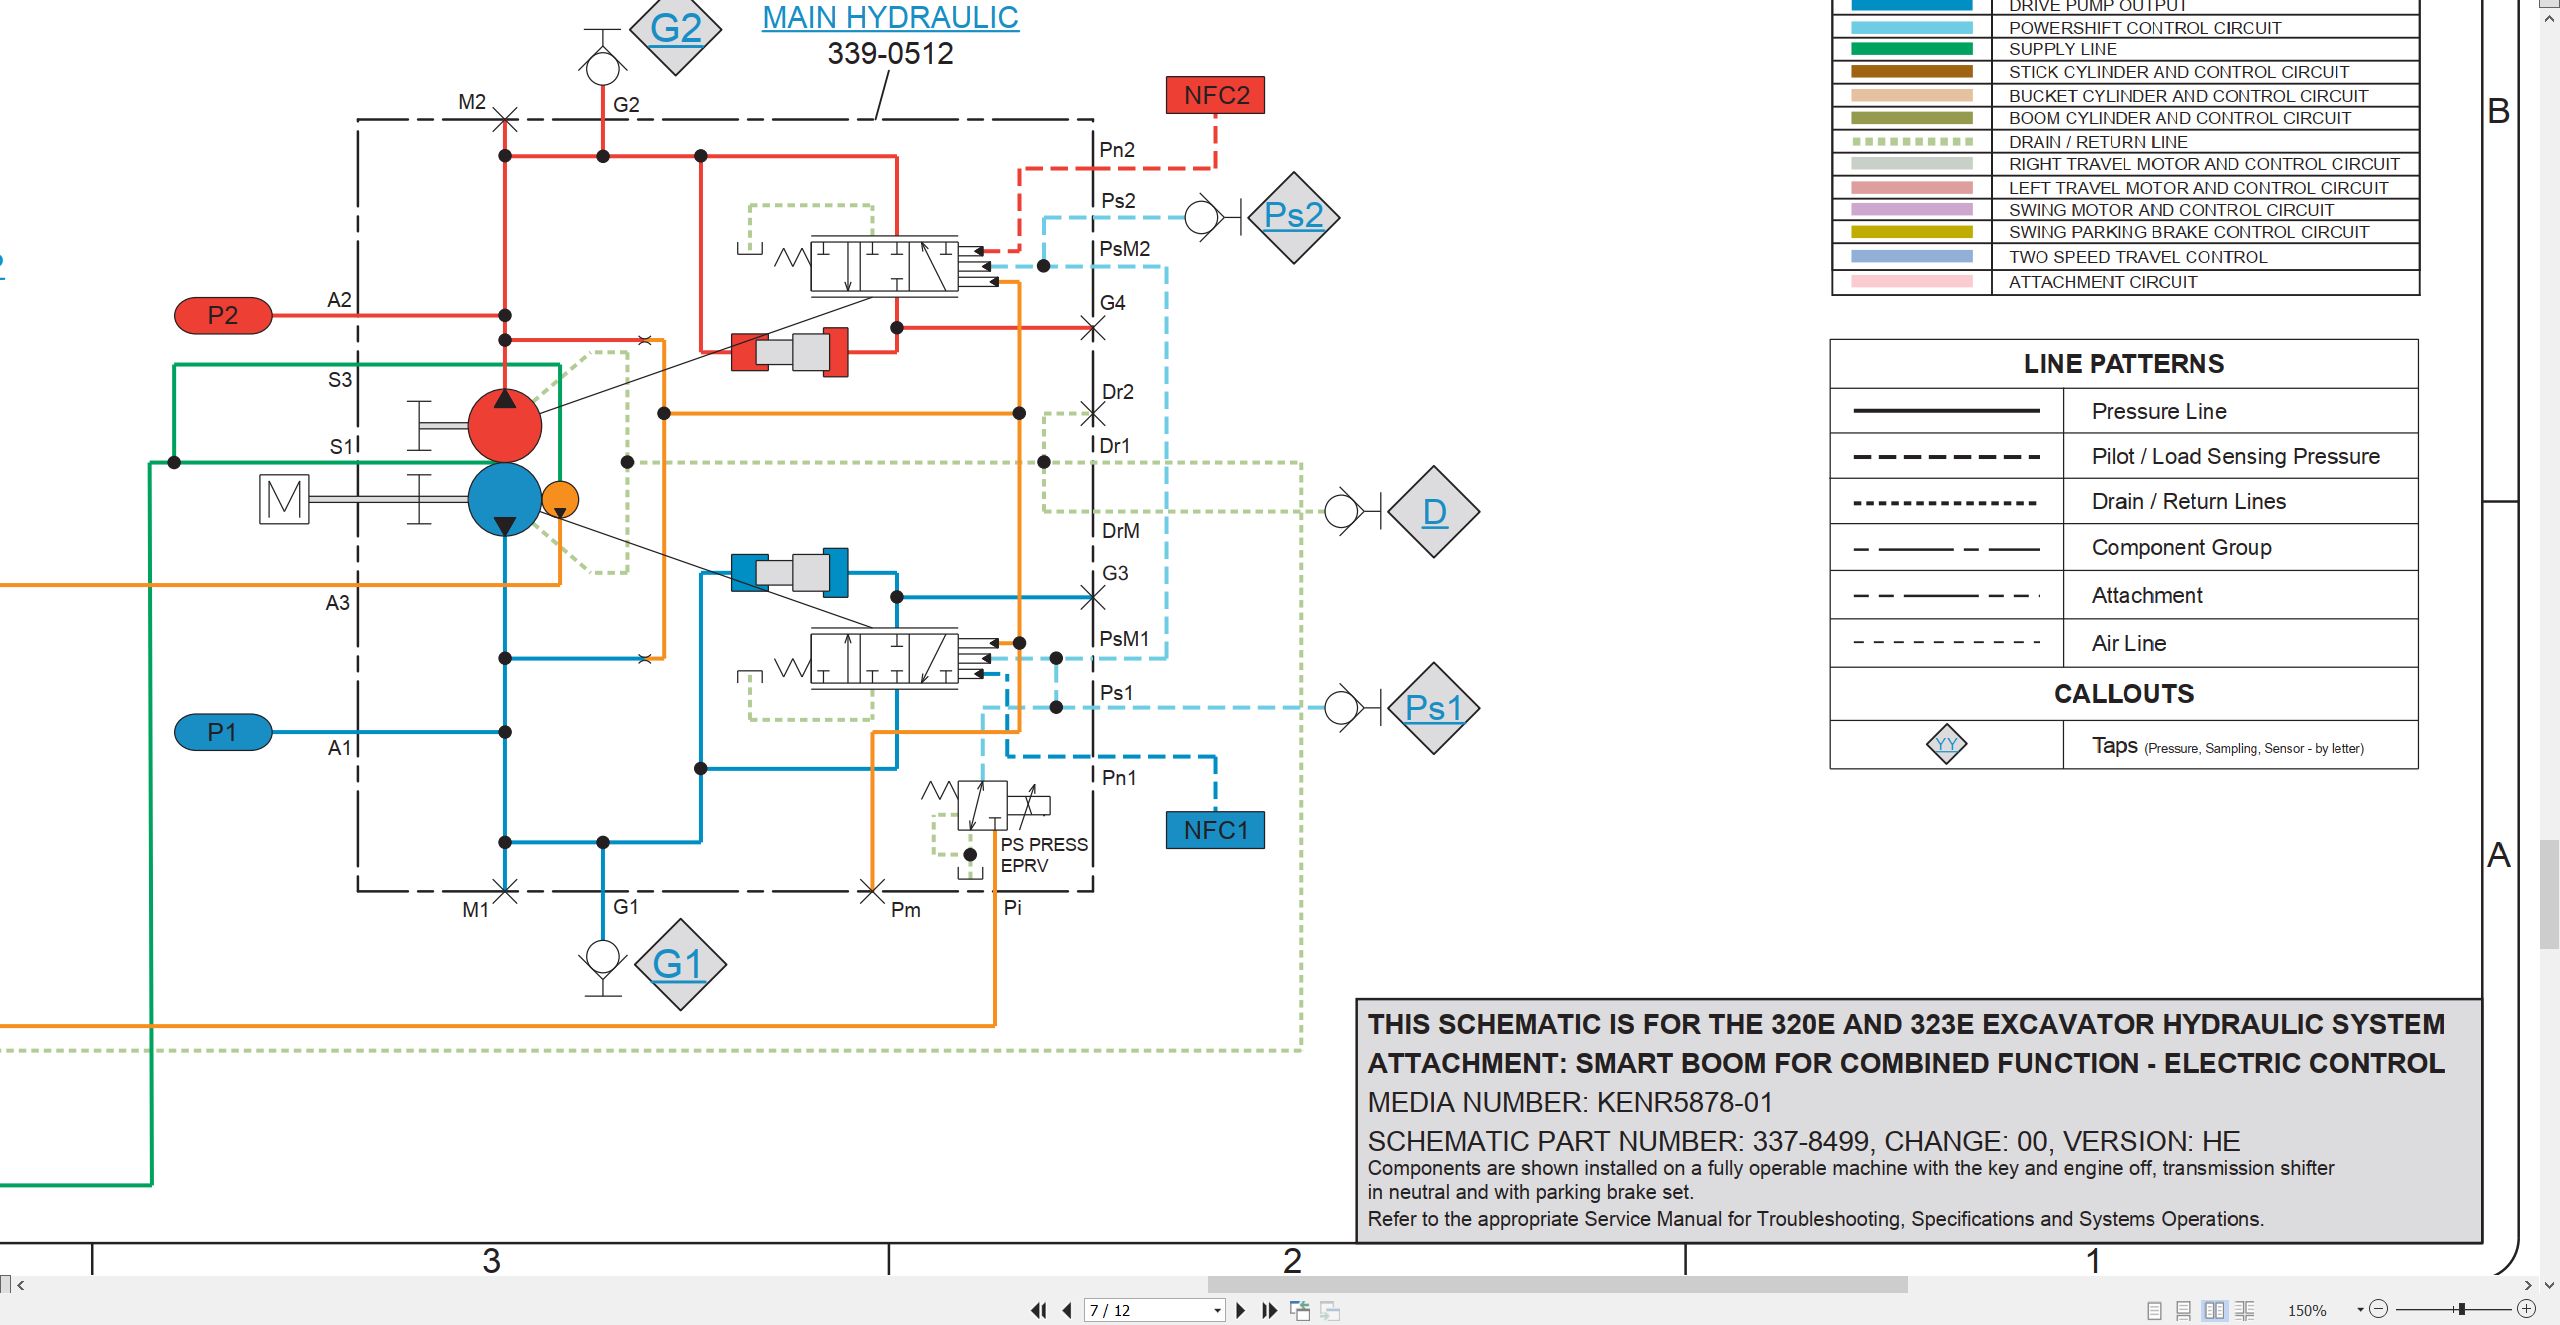Click the 'Air Line' legend text
The height and width of the screenshot is (1325, 2560).
[2128, 643]
